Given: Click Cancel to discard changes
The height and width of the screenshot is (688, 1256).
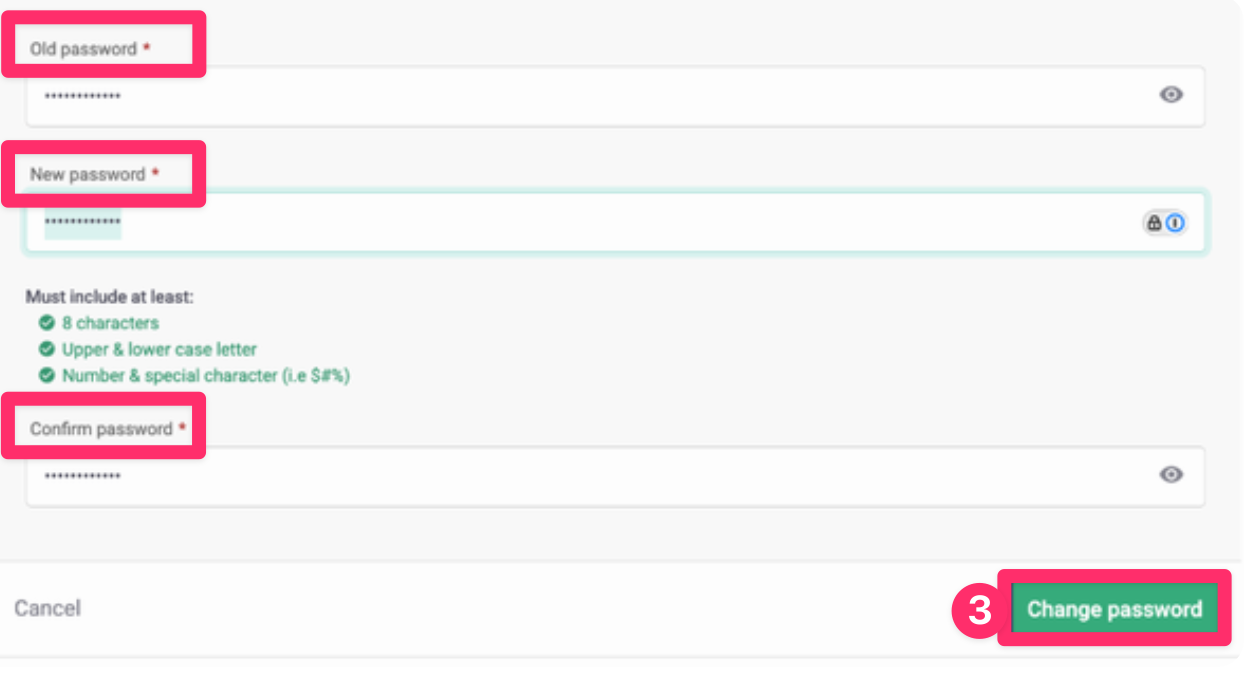Looking at the screenshot, I should (47, 608).
